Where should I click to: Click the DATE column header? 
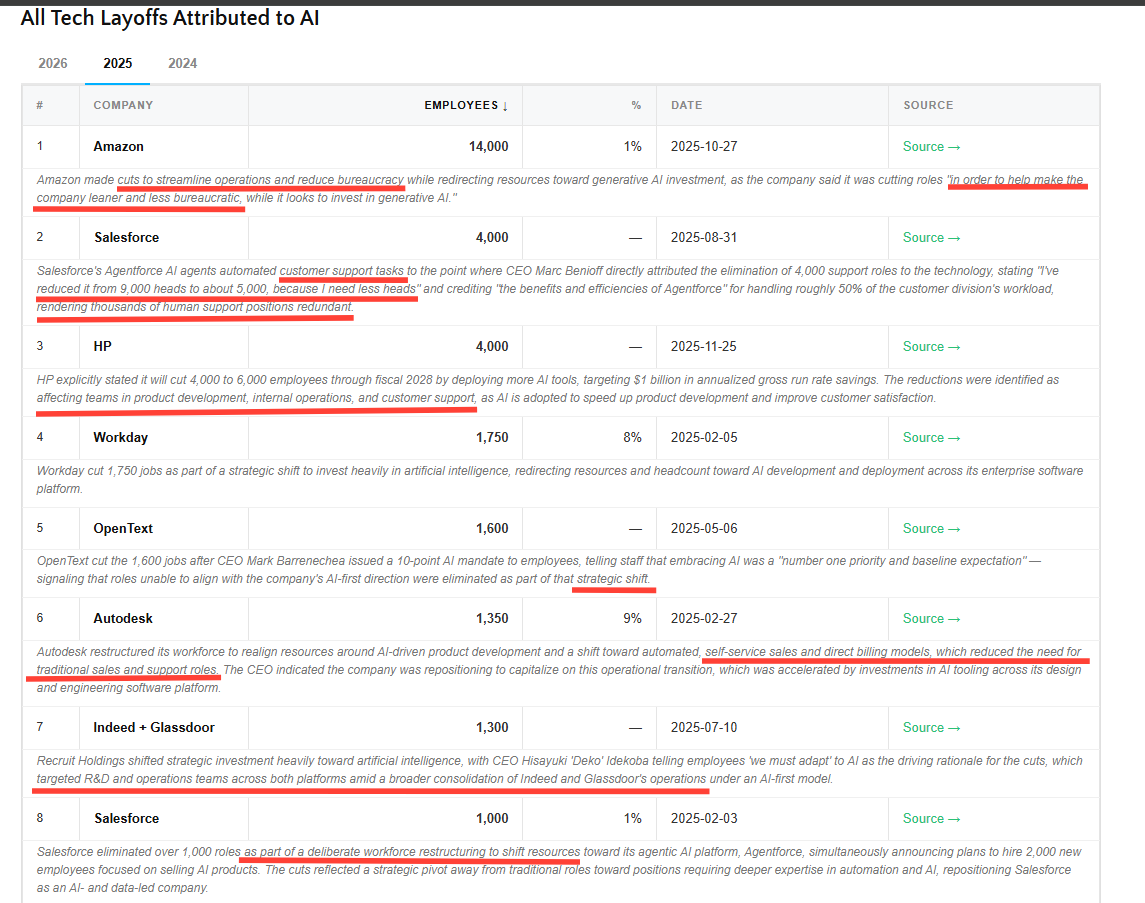coord(686,105)
